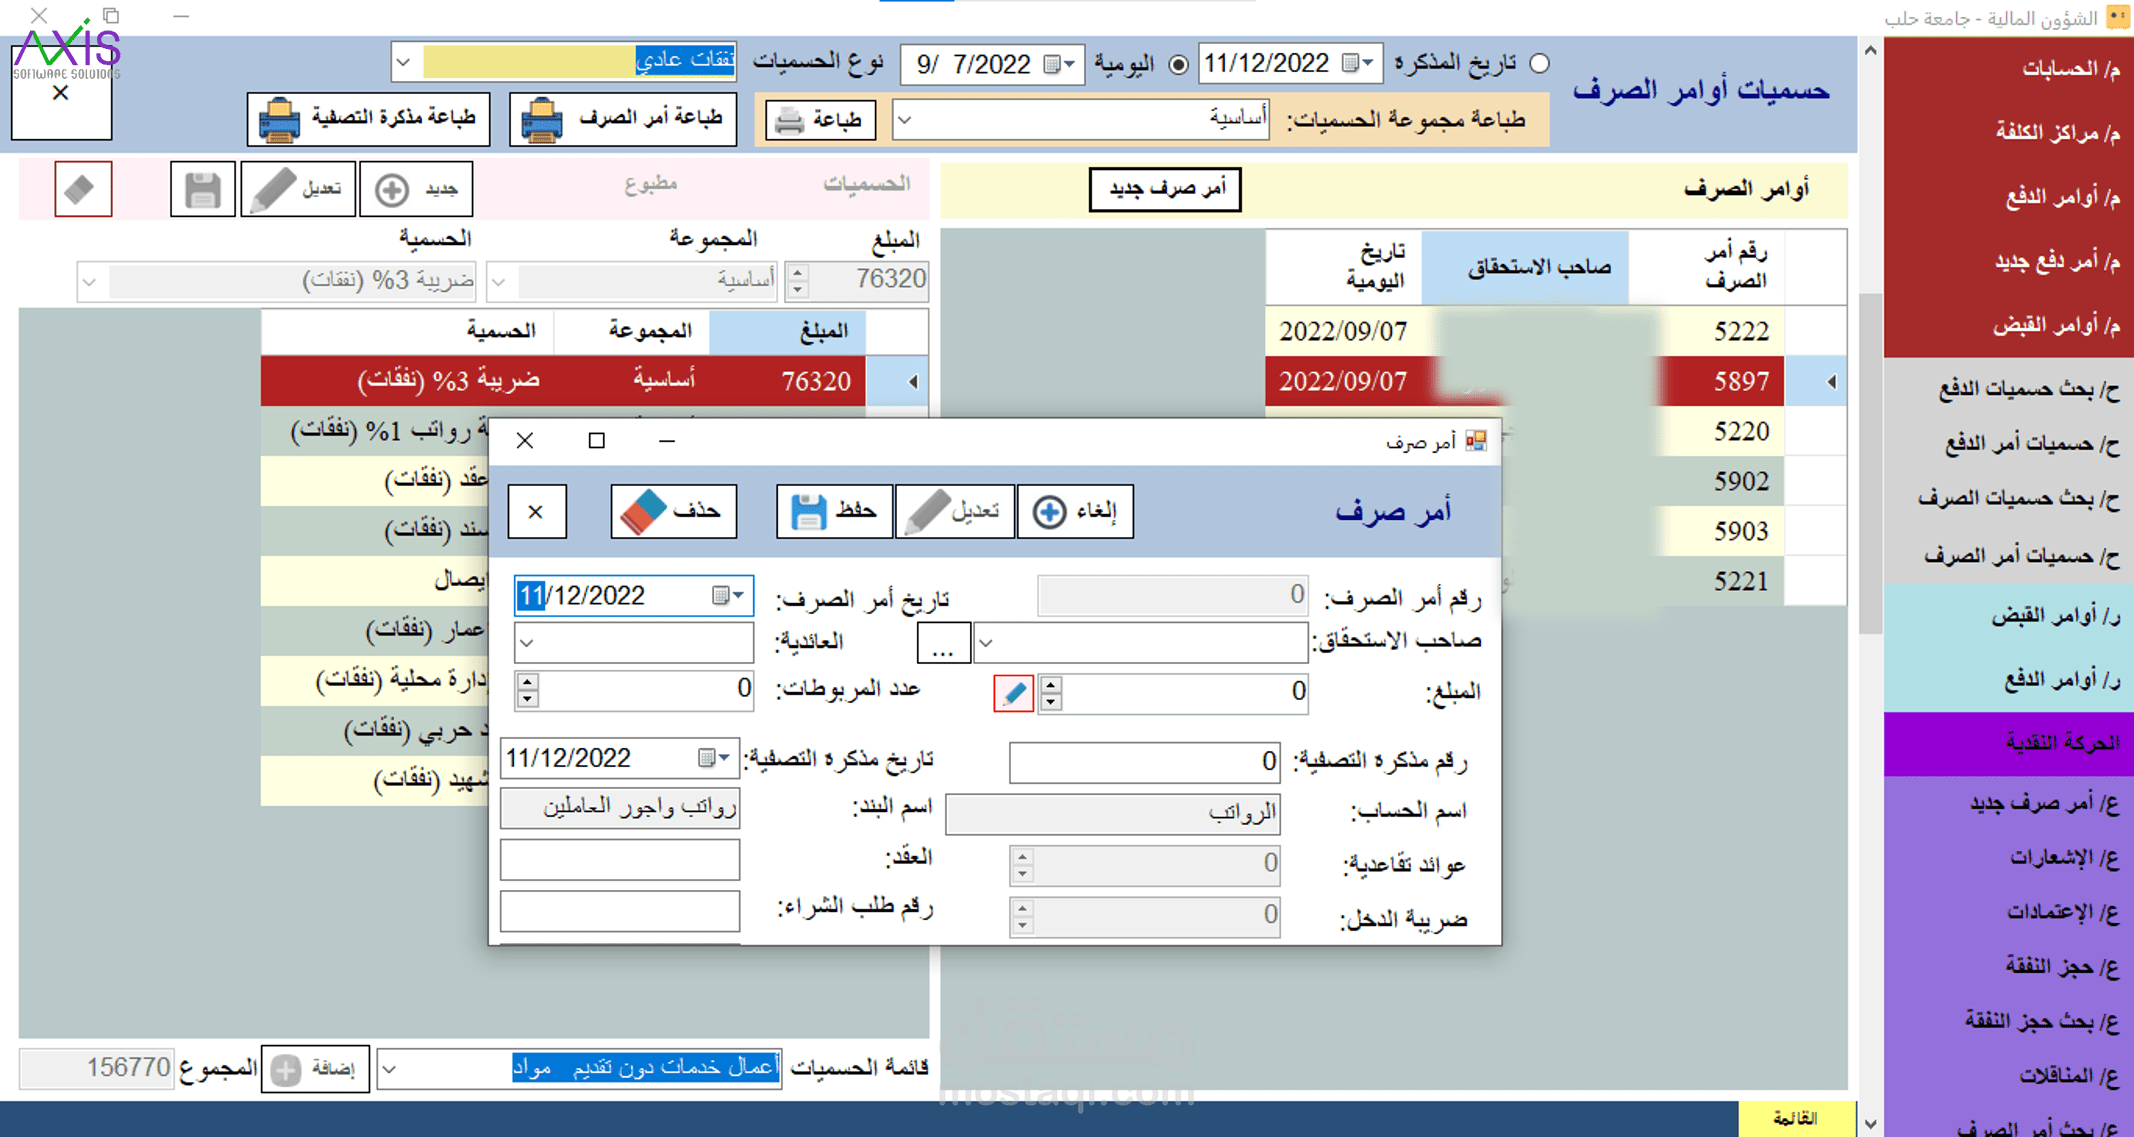Screen dimensions: 2134x1137
Task: Open the نوع الحسميات dropdown
Action: point(403,62)
